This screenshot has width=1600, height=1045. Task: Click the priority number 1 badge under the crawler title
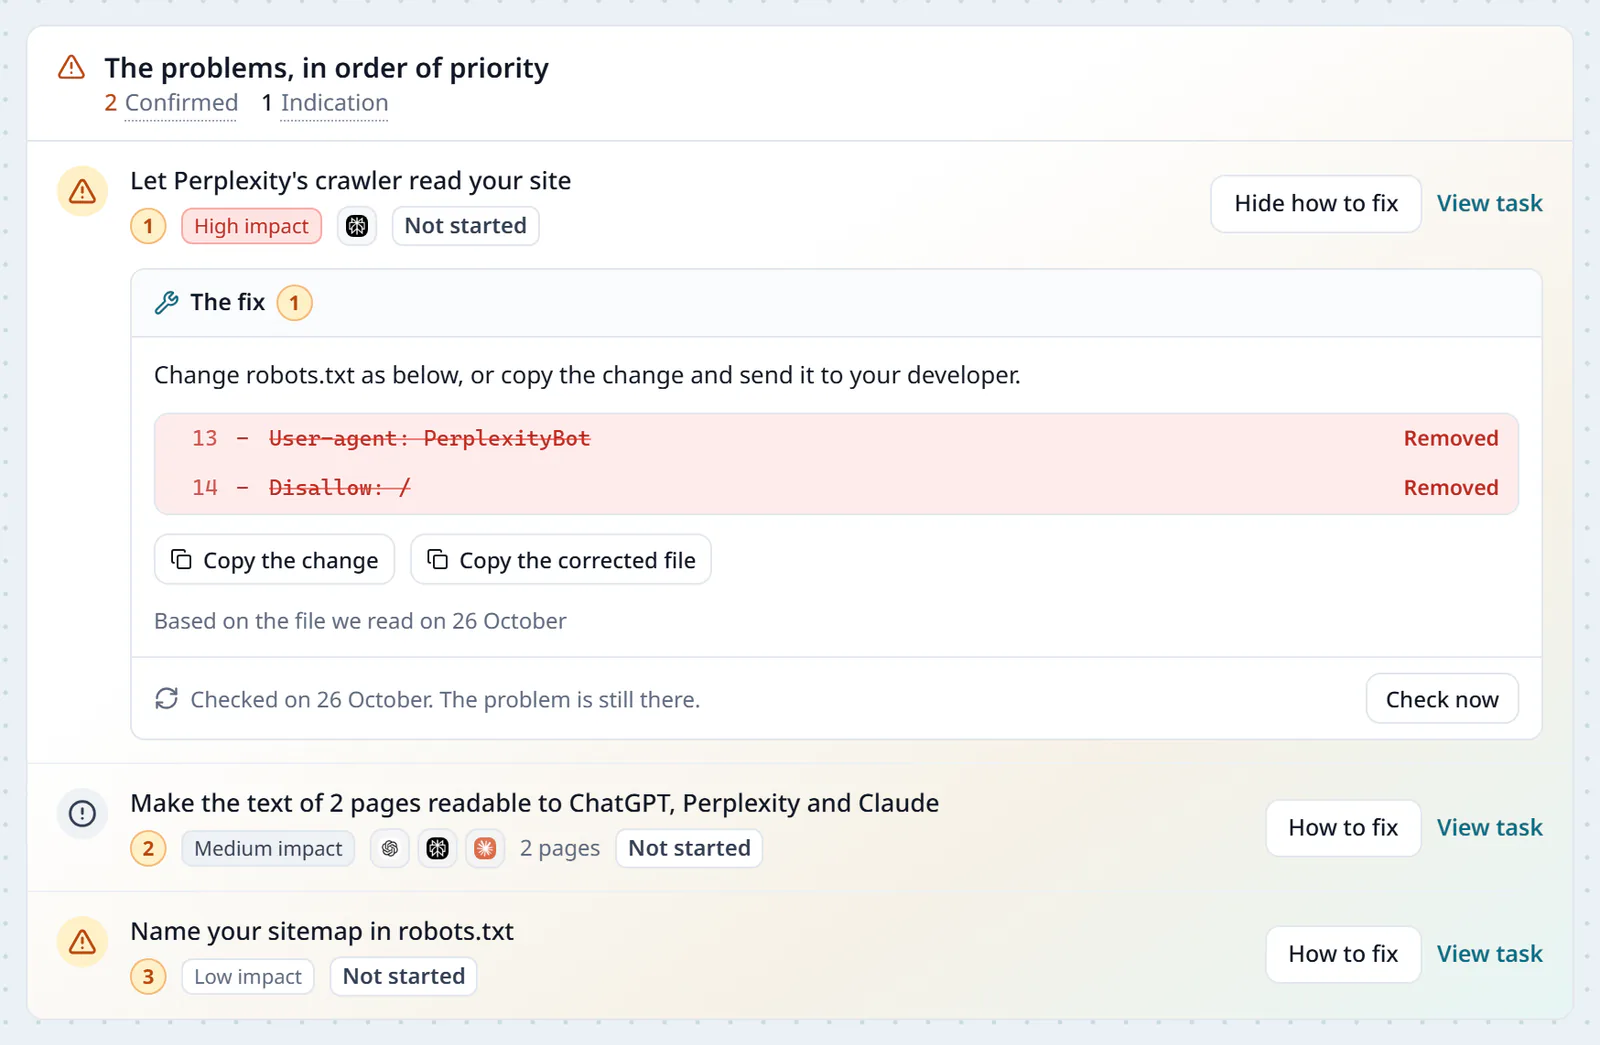click(x=148, y=226)
